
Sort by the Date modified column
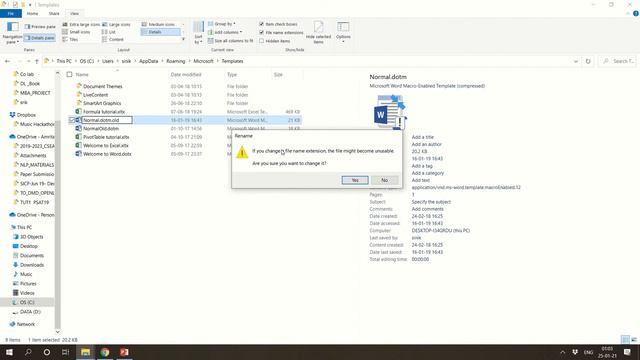pyautogui.click(x=186, y=75)
